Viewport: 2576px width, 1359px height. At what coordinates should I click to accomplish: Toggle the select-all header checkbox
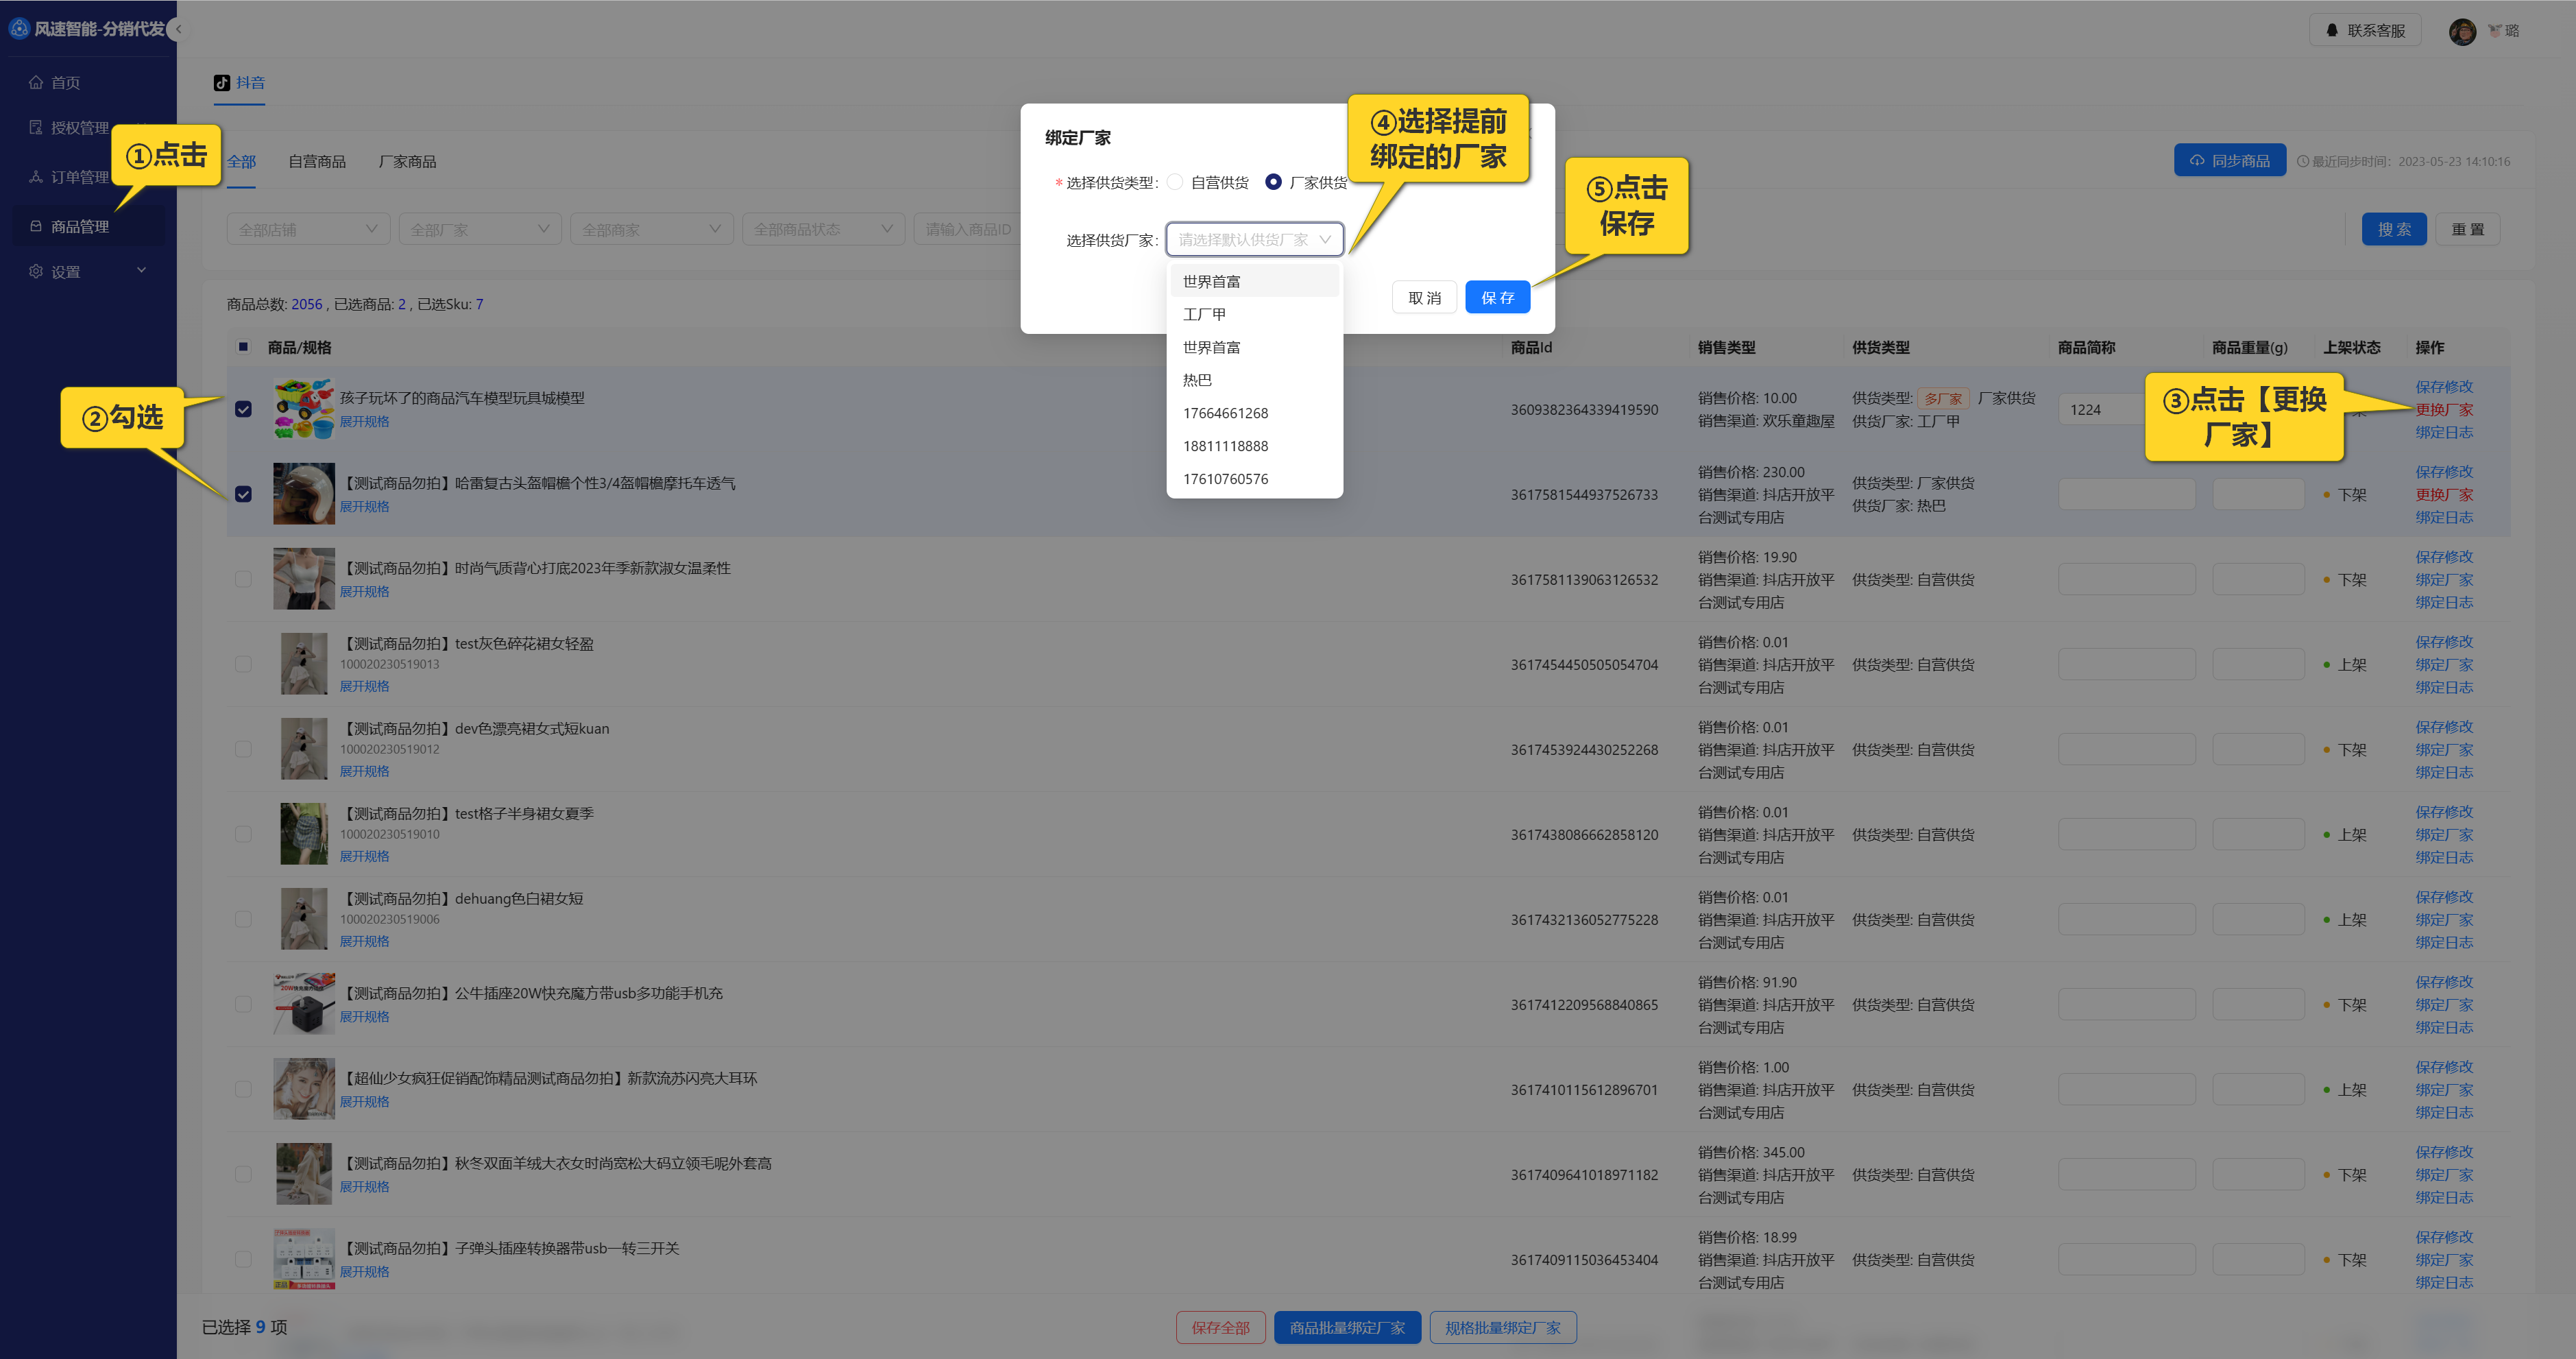(243, 347)
